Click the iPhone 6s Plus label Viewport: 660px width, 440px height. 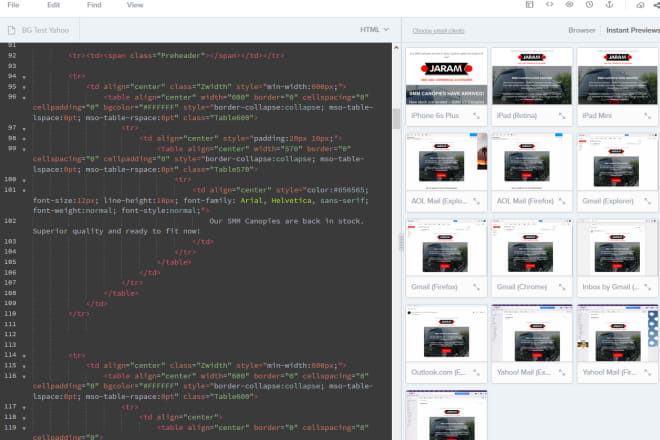pos(435,116)
